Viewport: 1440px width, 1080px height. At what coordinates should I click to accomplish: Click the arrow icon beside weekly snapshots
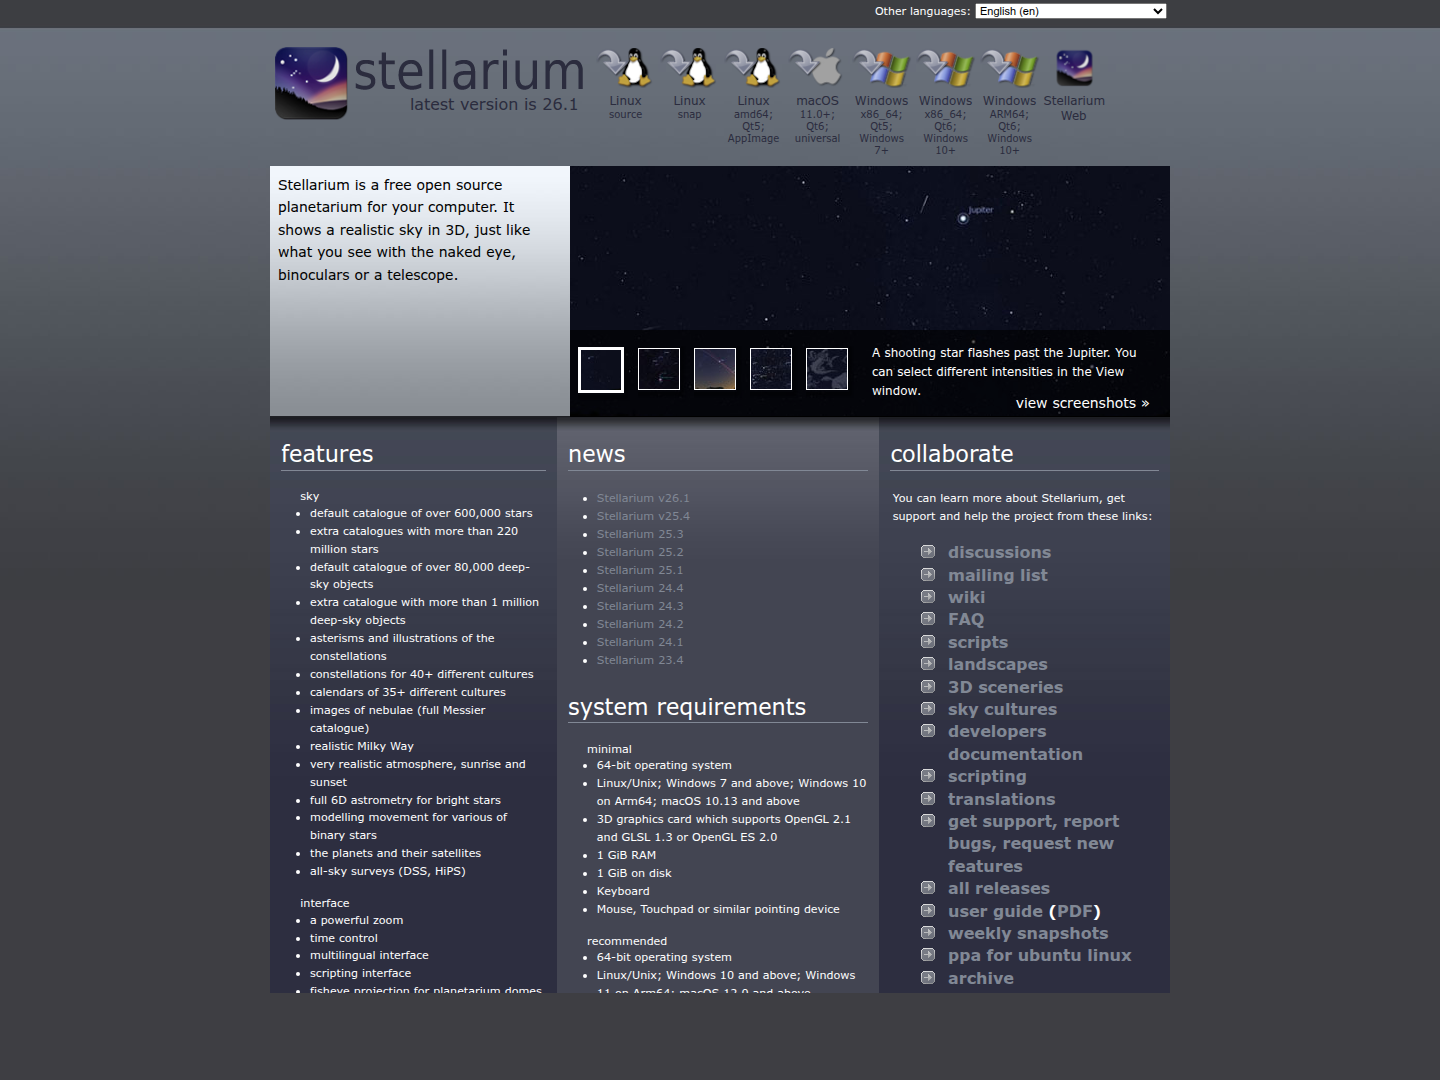point(928,933)
